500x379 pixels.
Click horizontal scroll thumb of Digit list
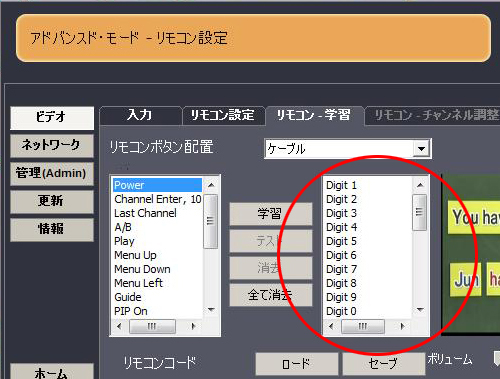point(363,326)
